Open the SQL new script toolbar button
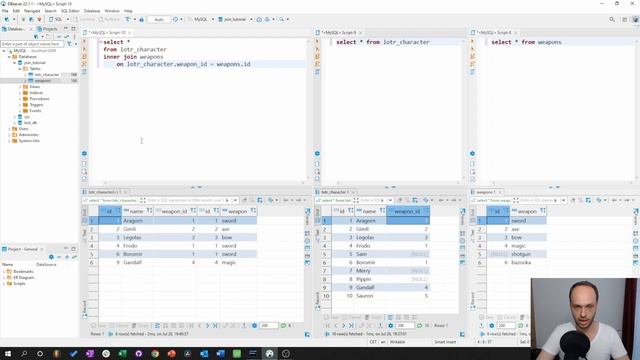The width and height of the screenshot is (640, 360). pyautogui.click(x=56, y=19)
